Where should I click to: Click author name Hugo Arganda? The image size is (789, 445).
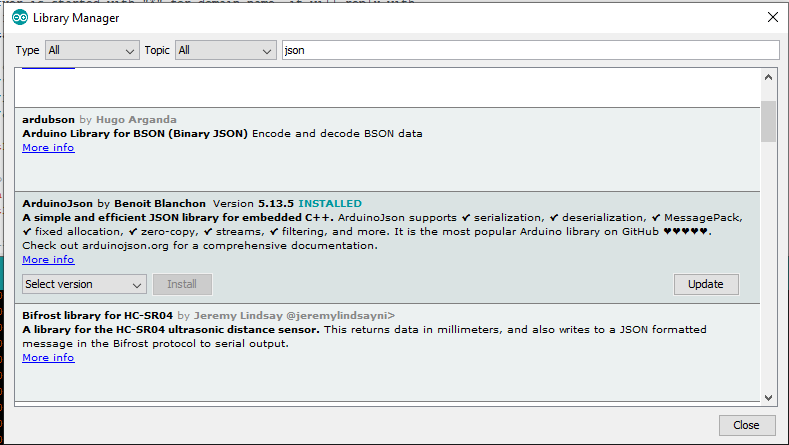[136, 120]
